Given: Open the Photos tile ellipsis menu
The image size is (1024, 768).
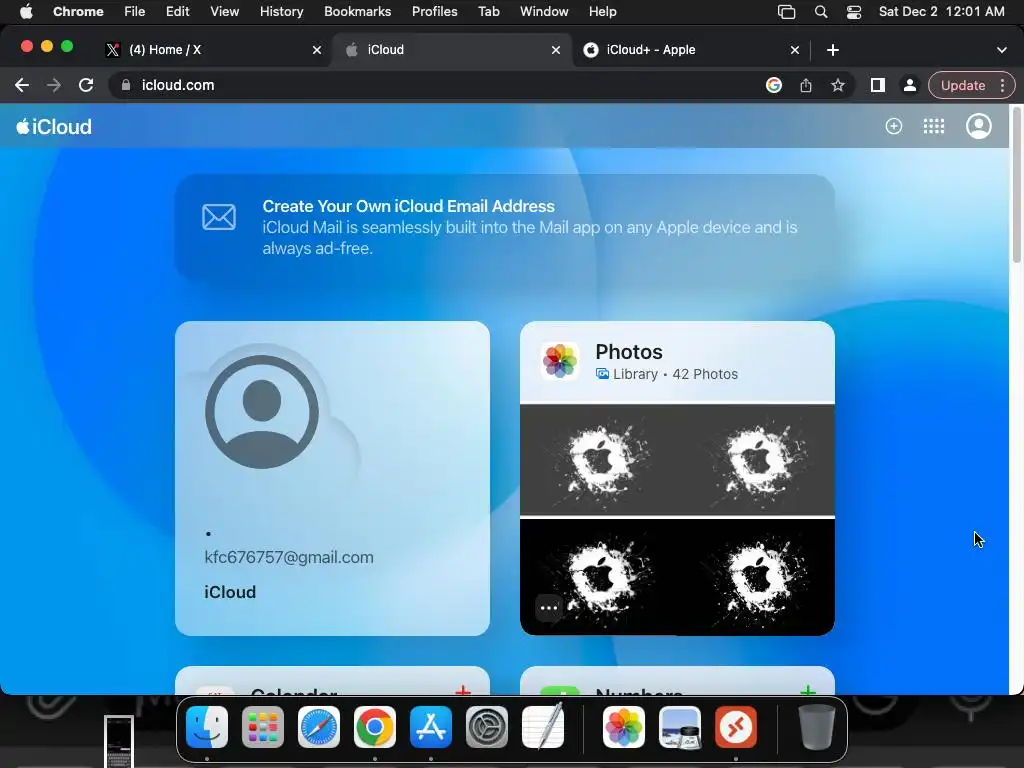Looking at the screenshot, I should click(549, 608).
